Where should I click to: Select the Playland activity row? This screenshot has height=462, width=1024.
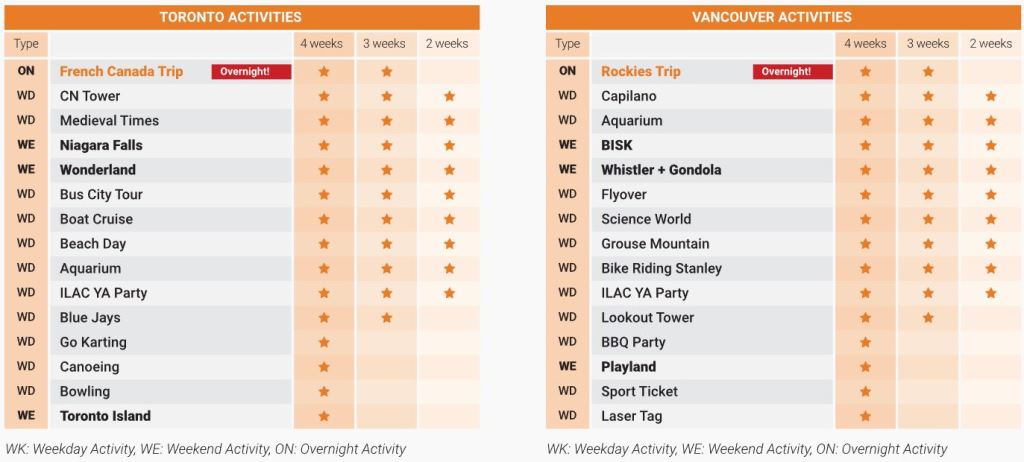(785, 367)
